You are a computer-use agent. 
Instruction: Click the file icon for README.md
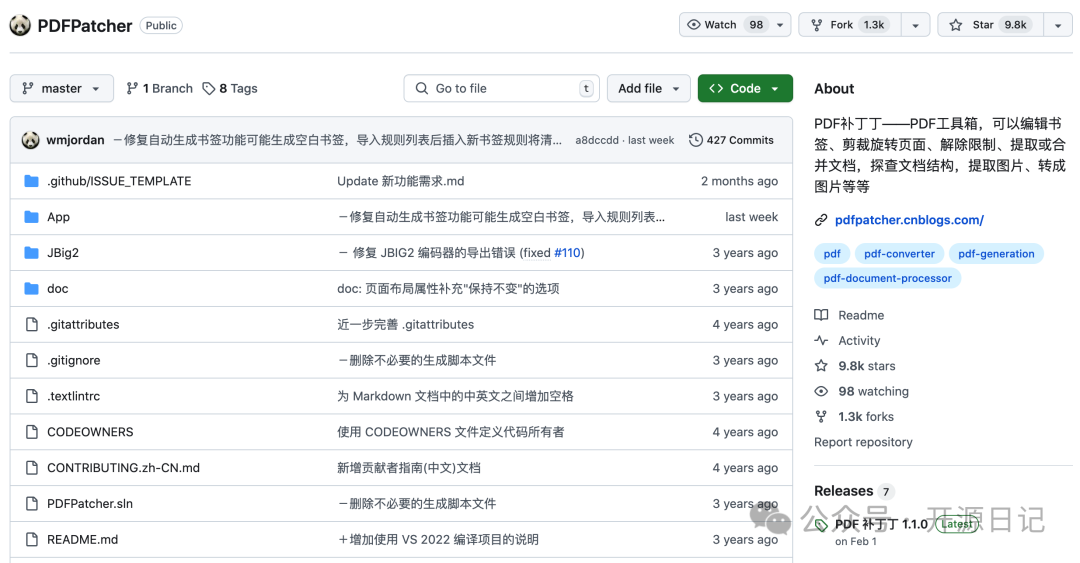[x=31, y=540]
